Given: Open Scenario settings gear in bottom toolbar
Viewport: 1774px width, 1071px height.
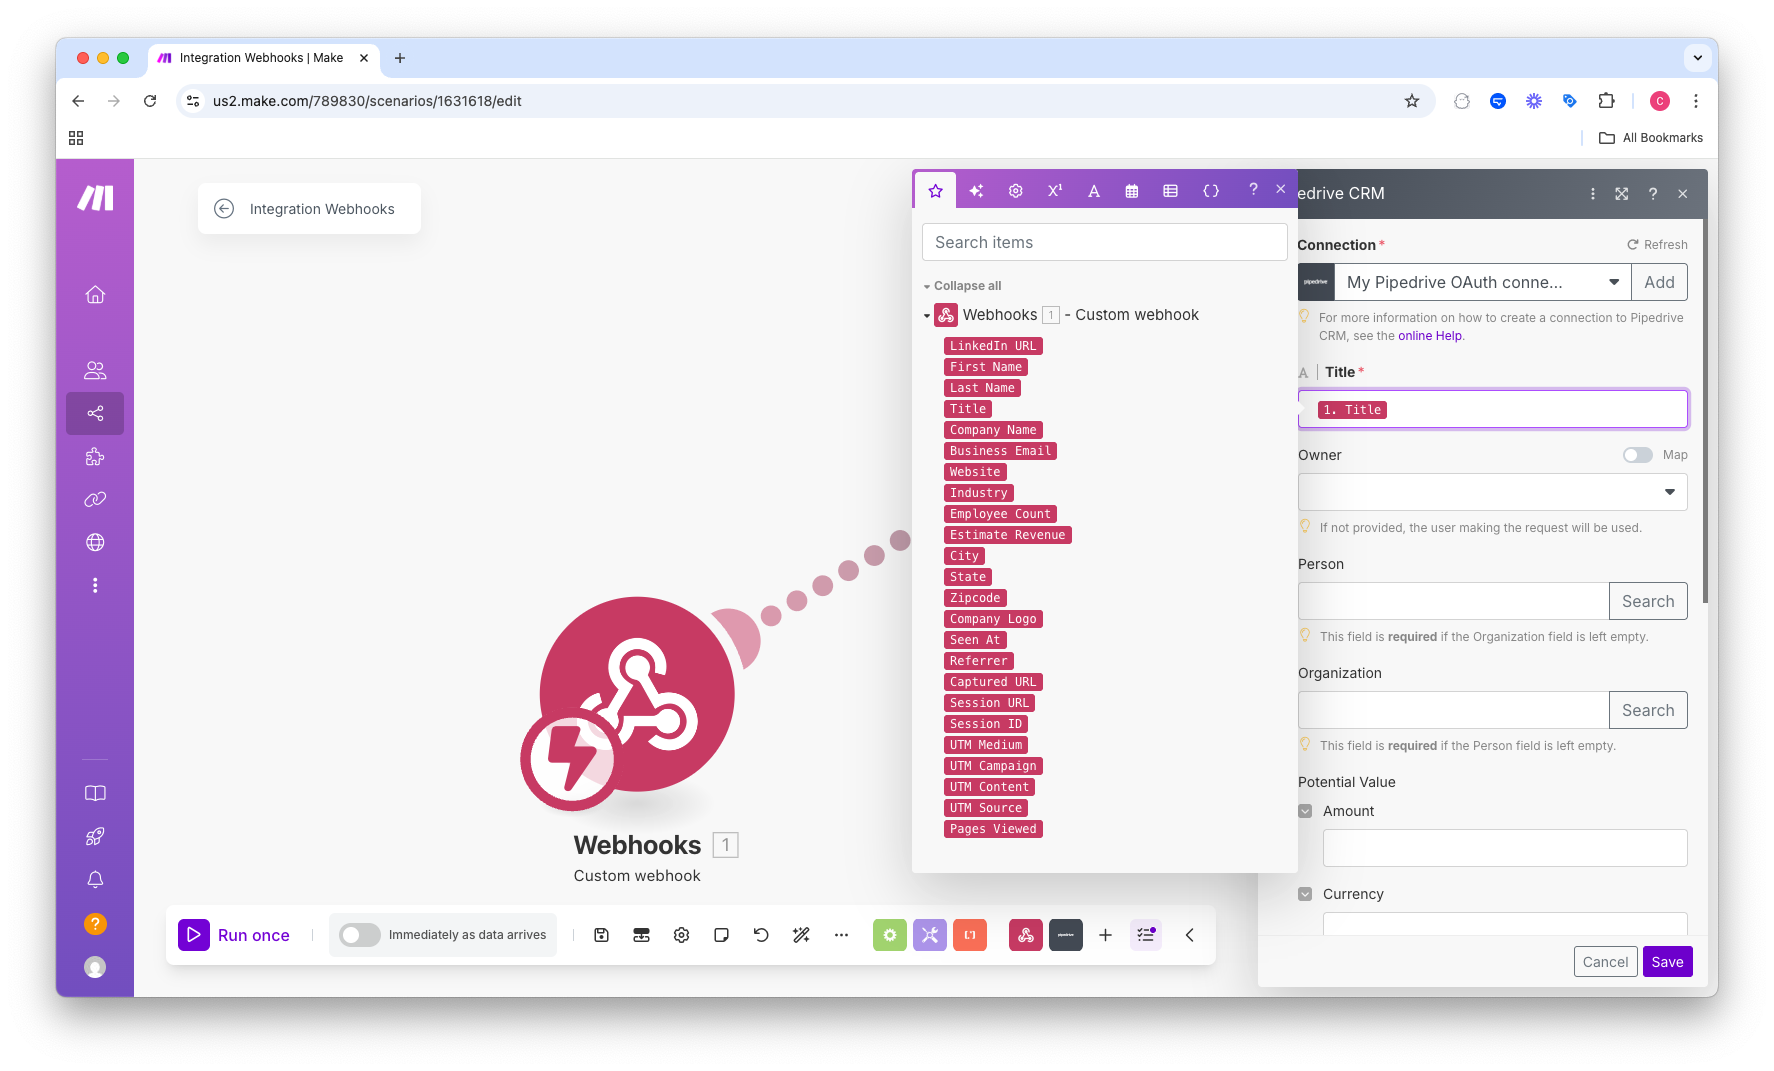Looking at the screenshot, I should click(681, 935).
